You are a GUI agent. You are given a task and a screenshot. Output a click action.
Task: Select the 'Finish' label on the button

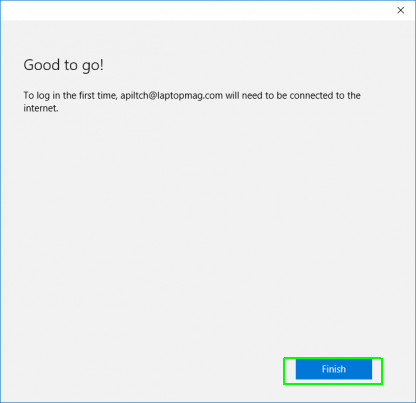pyautogui.click(x=334, y=369)
